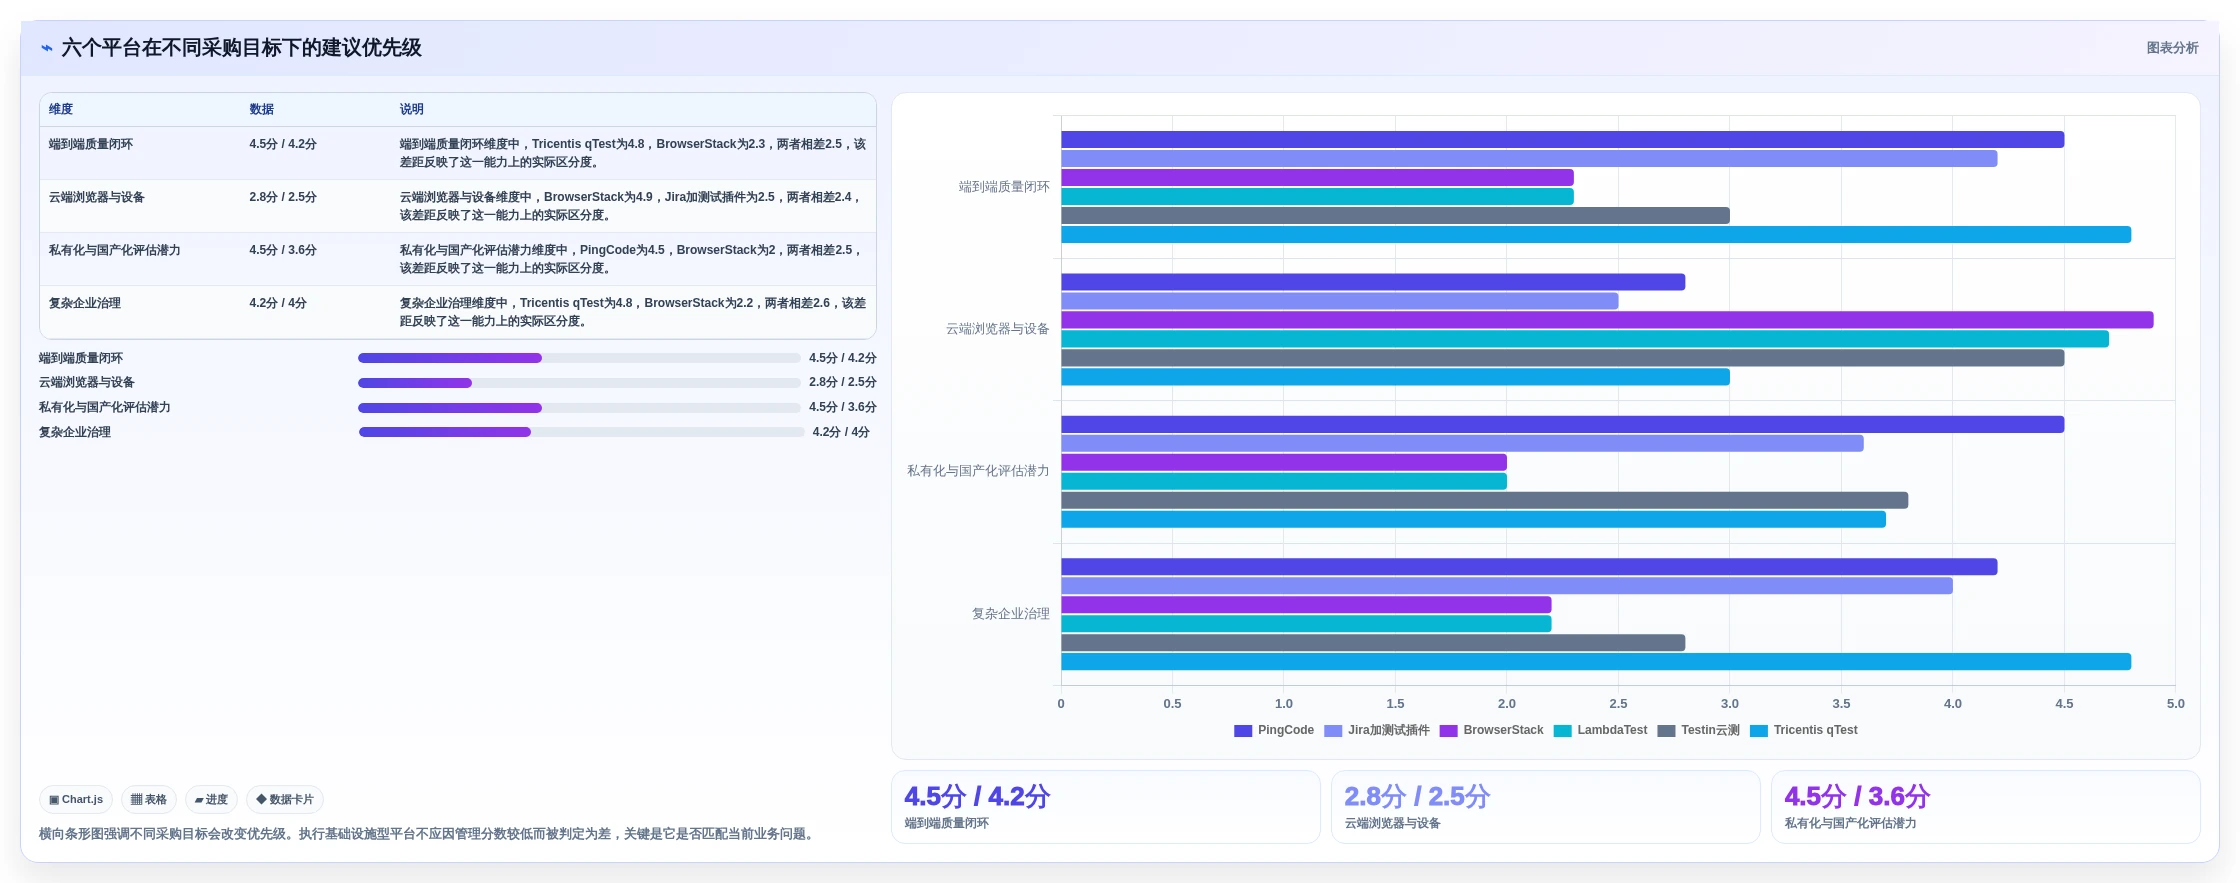Screen dimensions: 2240x883
Task: Toggle the Testin云测 legend entry
Action: coord(1699,730)
